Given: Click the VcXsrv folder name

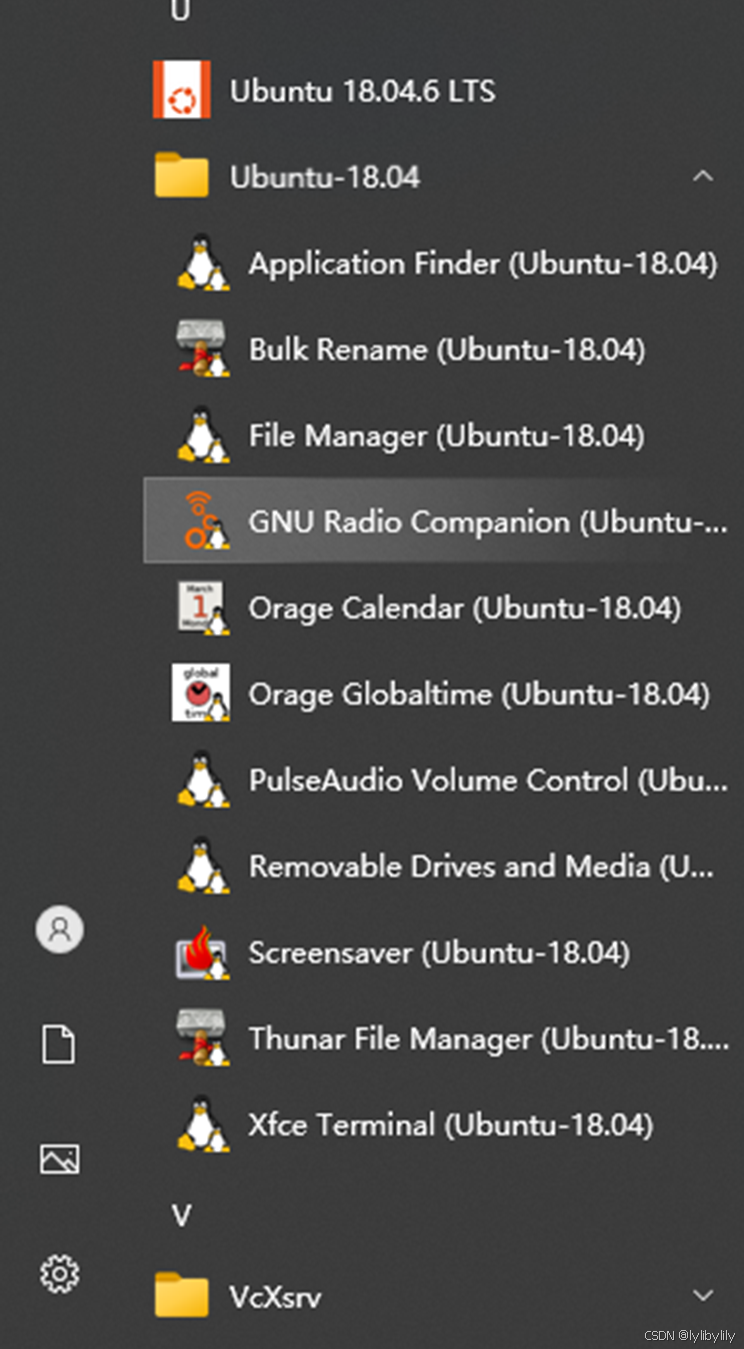Looking at the screenshot, I should pos(275,1297).
